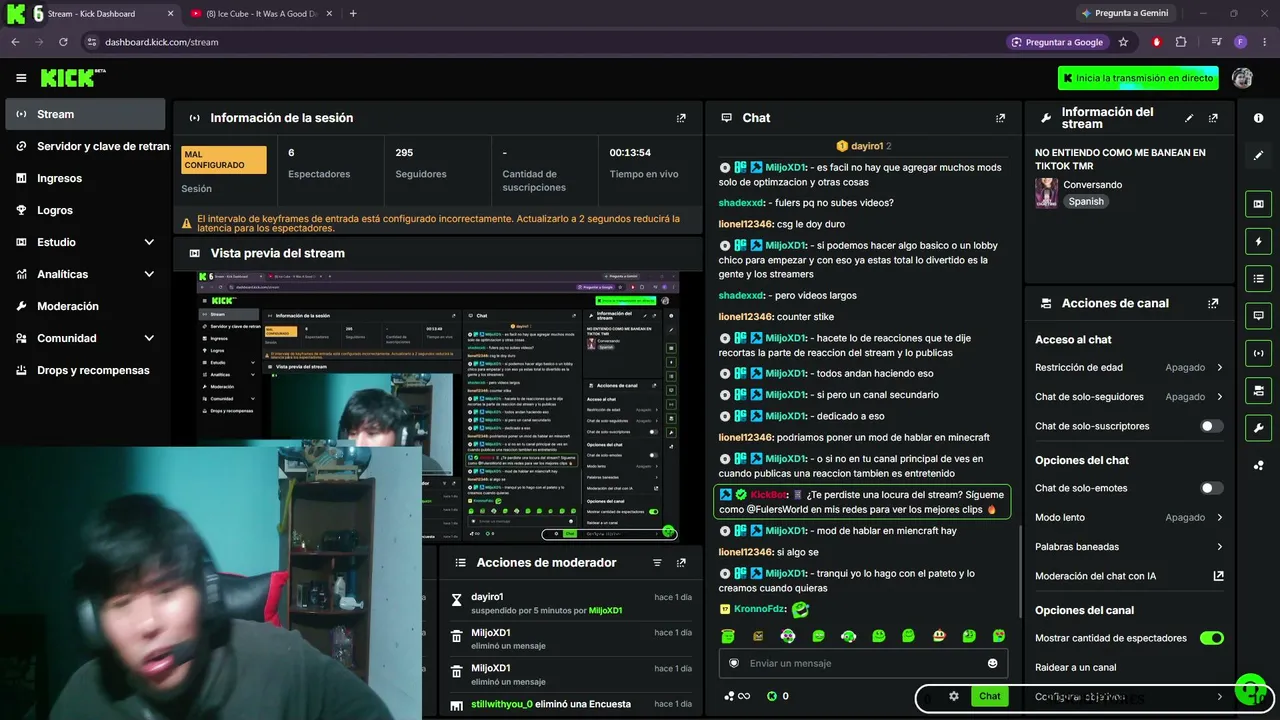Open chat settings gear icon
Screen dimensions: 1280x720
(954, 696)
